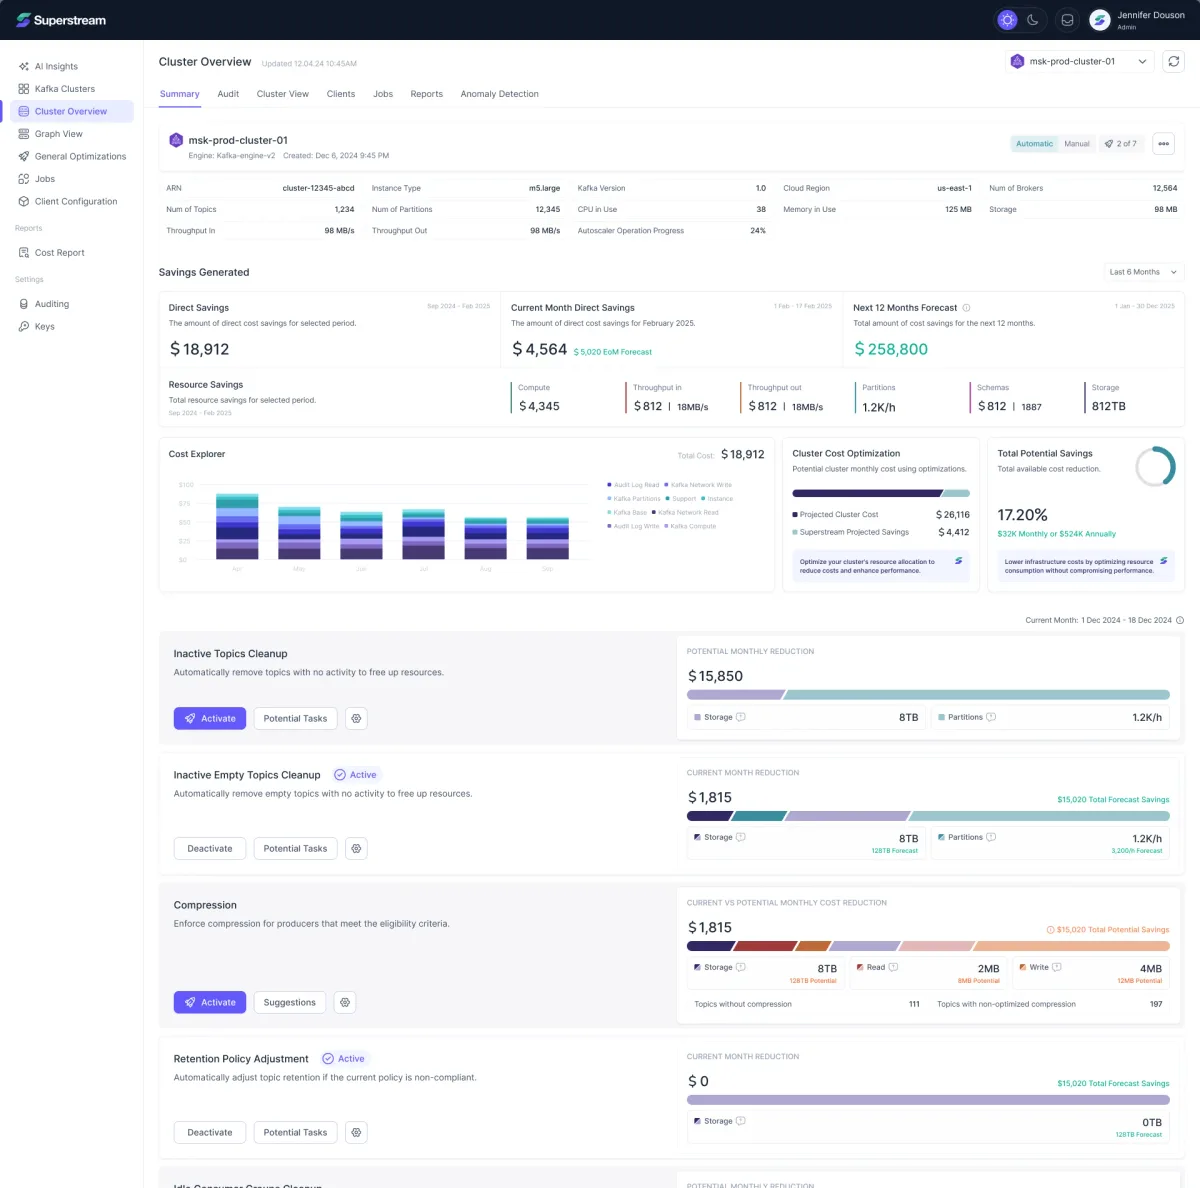Switch to the Clients tab

(341, 94)
